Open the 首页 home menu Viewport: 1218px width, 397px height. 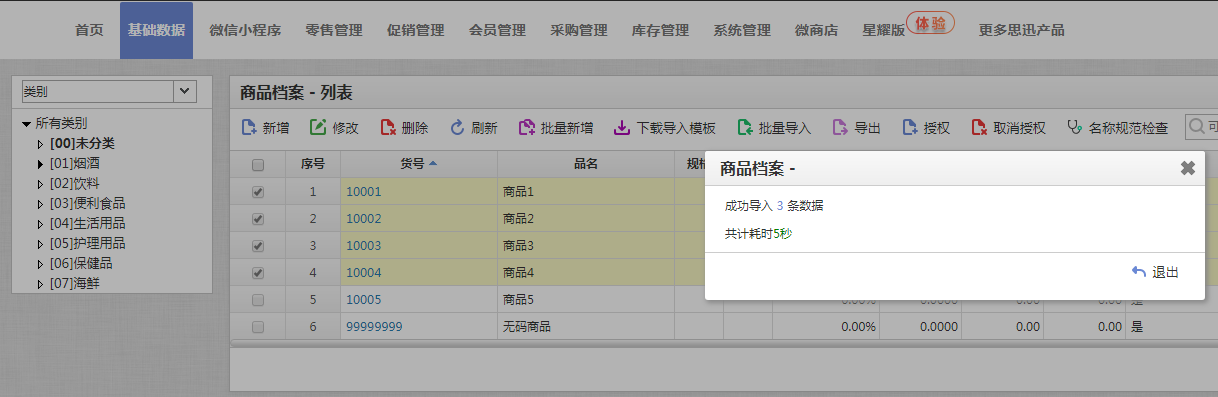point(89,30)
